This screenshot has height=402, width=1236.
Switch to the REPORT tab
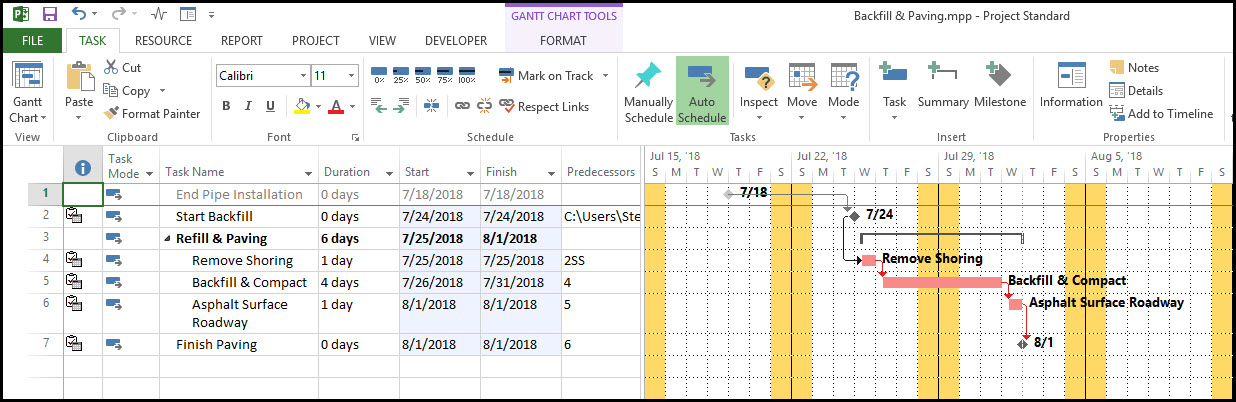point(241,41)
